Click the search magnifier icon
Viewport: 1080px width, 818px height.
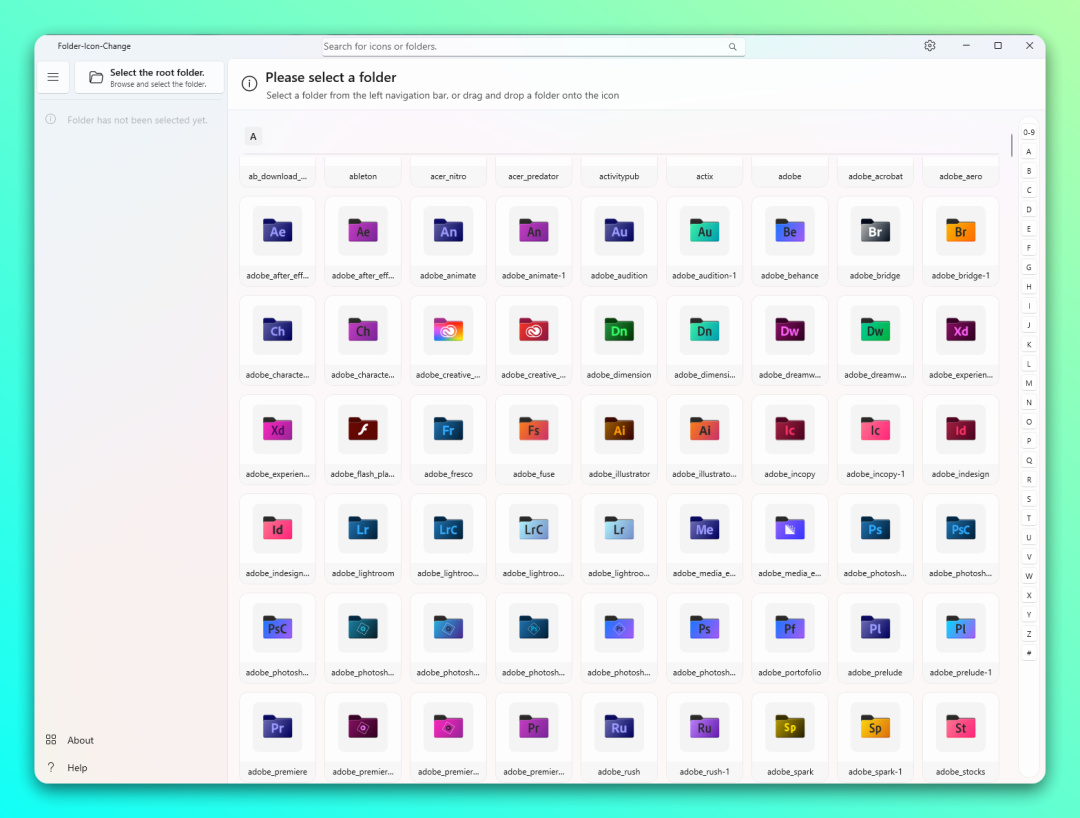732,47
